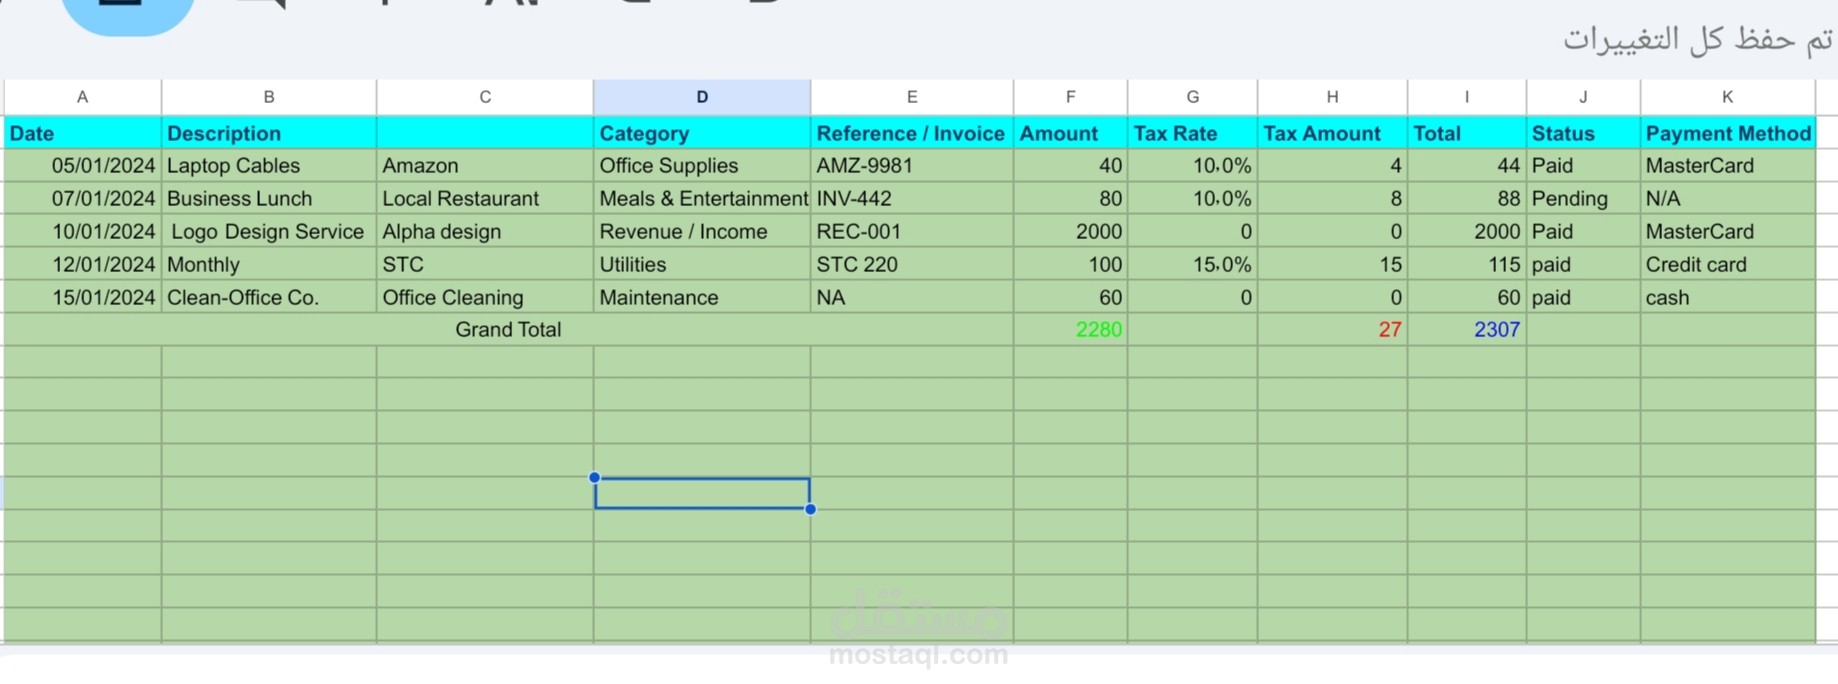
Task: Click the blue grand total 2307
Action: click(1467, 330)
